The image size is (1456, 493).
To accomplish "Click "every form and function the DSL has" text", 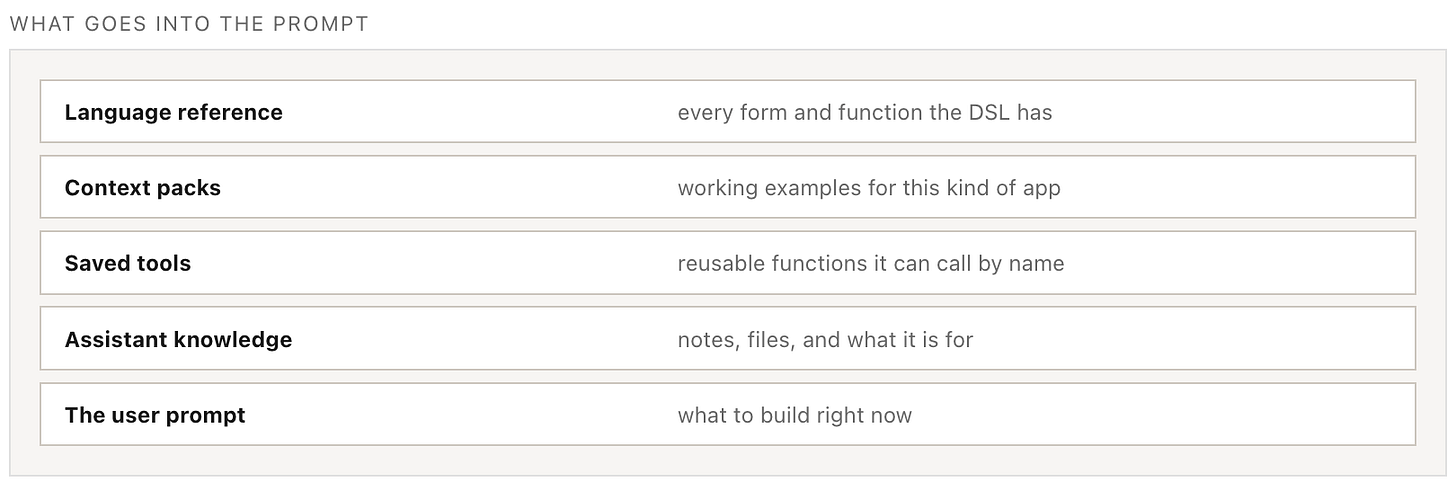I will tap(865, 112).
